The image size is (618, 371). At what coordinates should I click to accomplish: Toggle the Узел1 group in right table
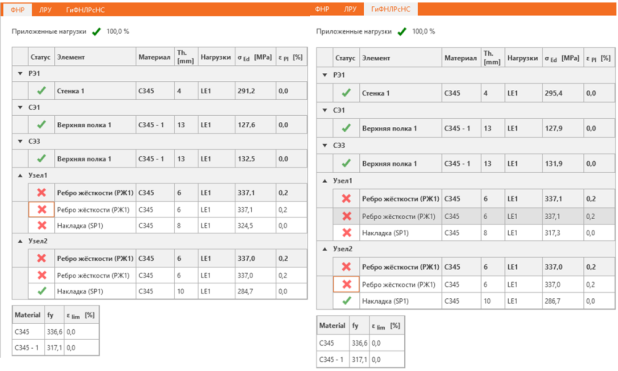[x=325, y=181]
